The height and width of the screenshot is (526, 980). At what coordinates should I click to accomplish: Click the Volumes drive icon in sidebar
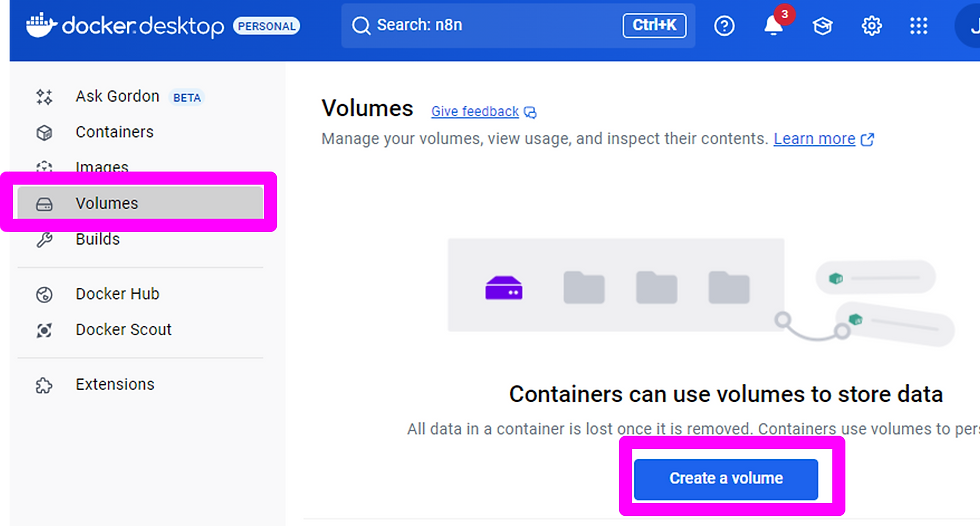click(x=44, y=204)
